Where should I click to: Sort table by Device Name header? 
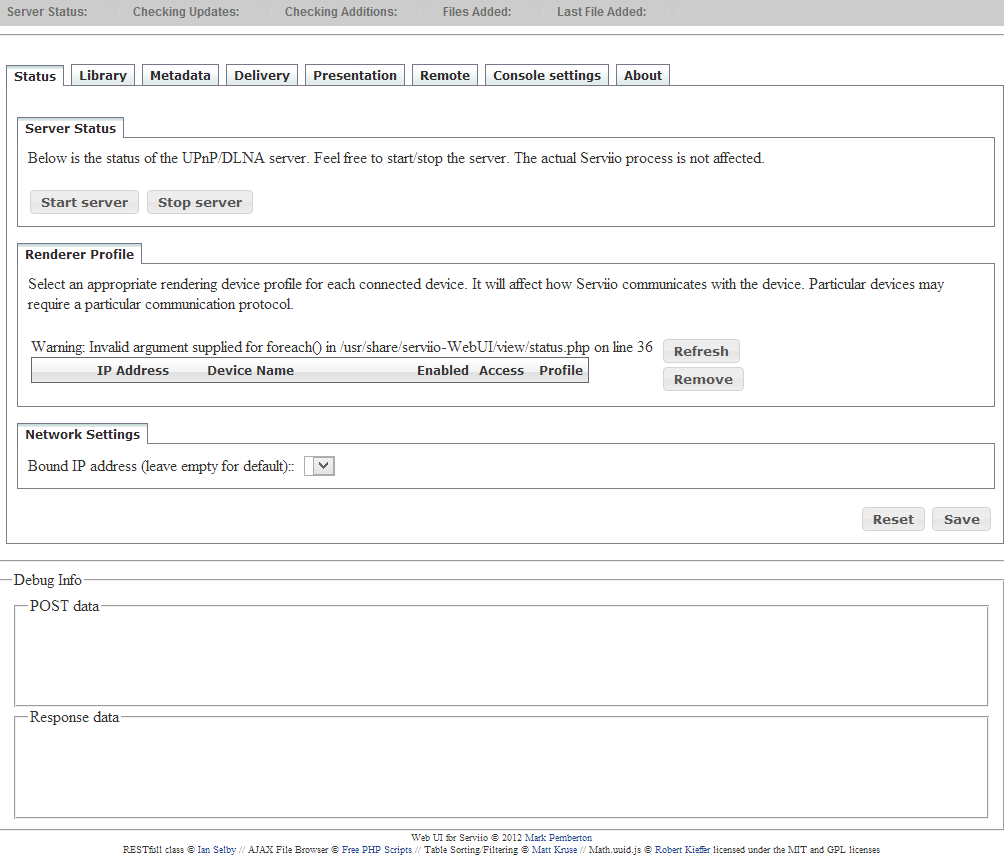[x=250, y=370]
